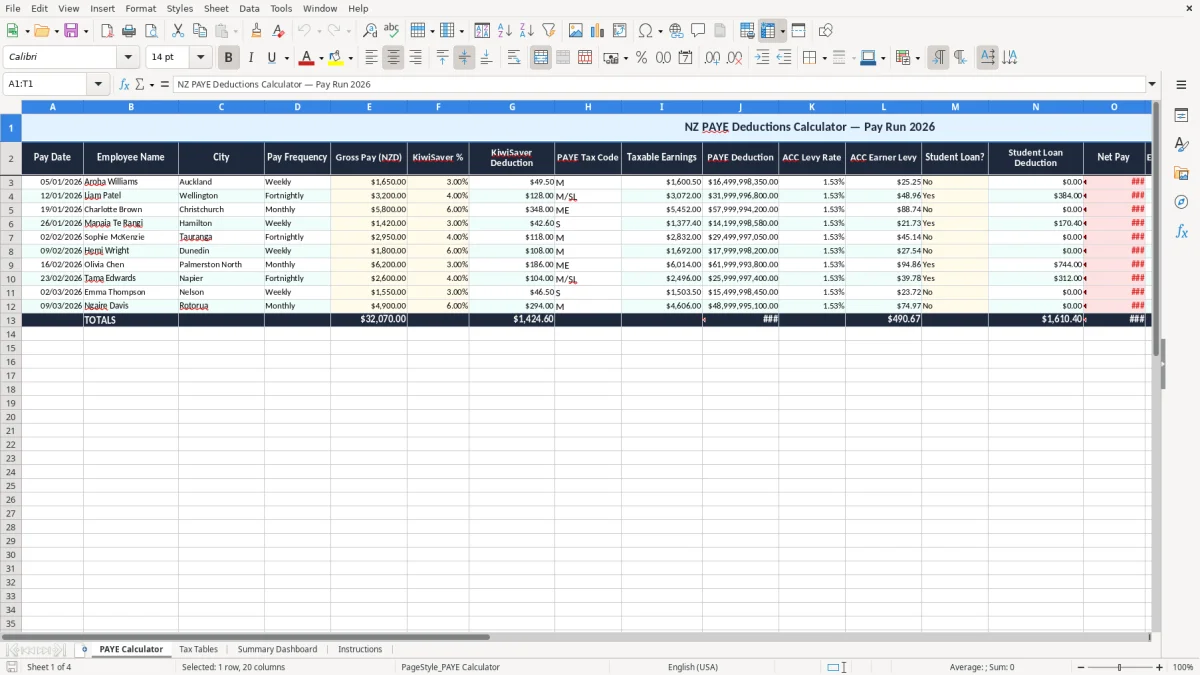Toggle Align Left
Viewport: 1200px width, 675px height.
coord(371,58)
